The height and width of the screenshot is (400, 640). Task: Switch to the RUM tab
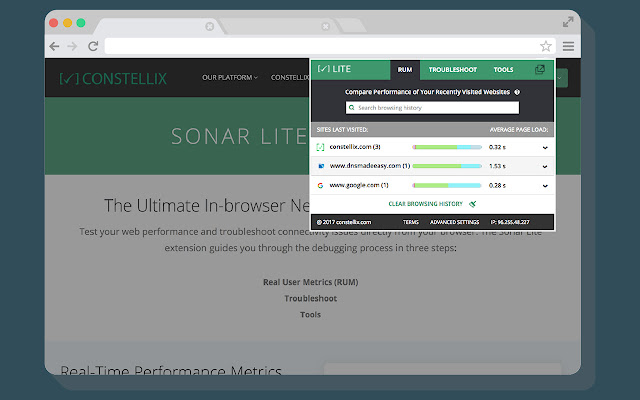pyautogui.click(x=405, y=70)
